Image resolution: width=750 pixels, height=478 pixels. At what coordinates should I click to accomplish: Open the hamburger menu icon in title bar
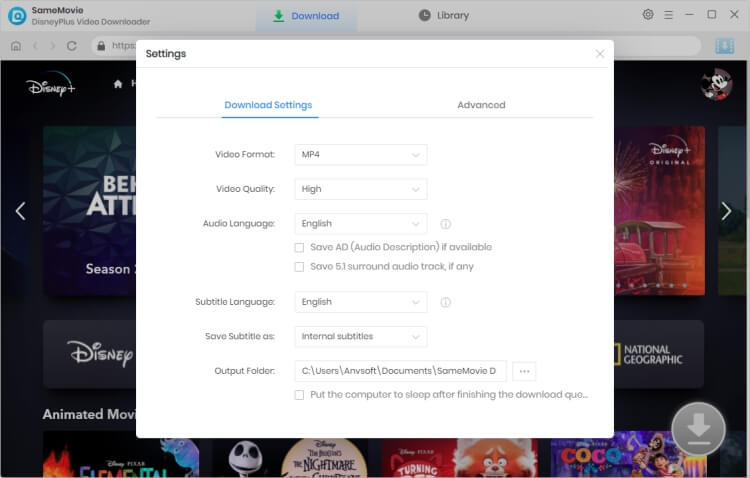pyautogui.click(x=668, y=15)
